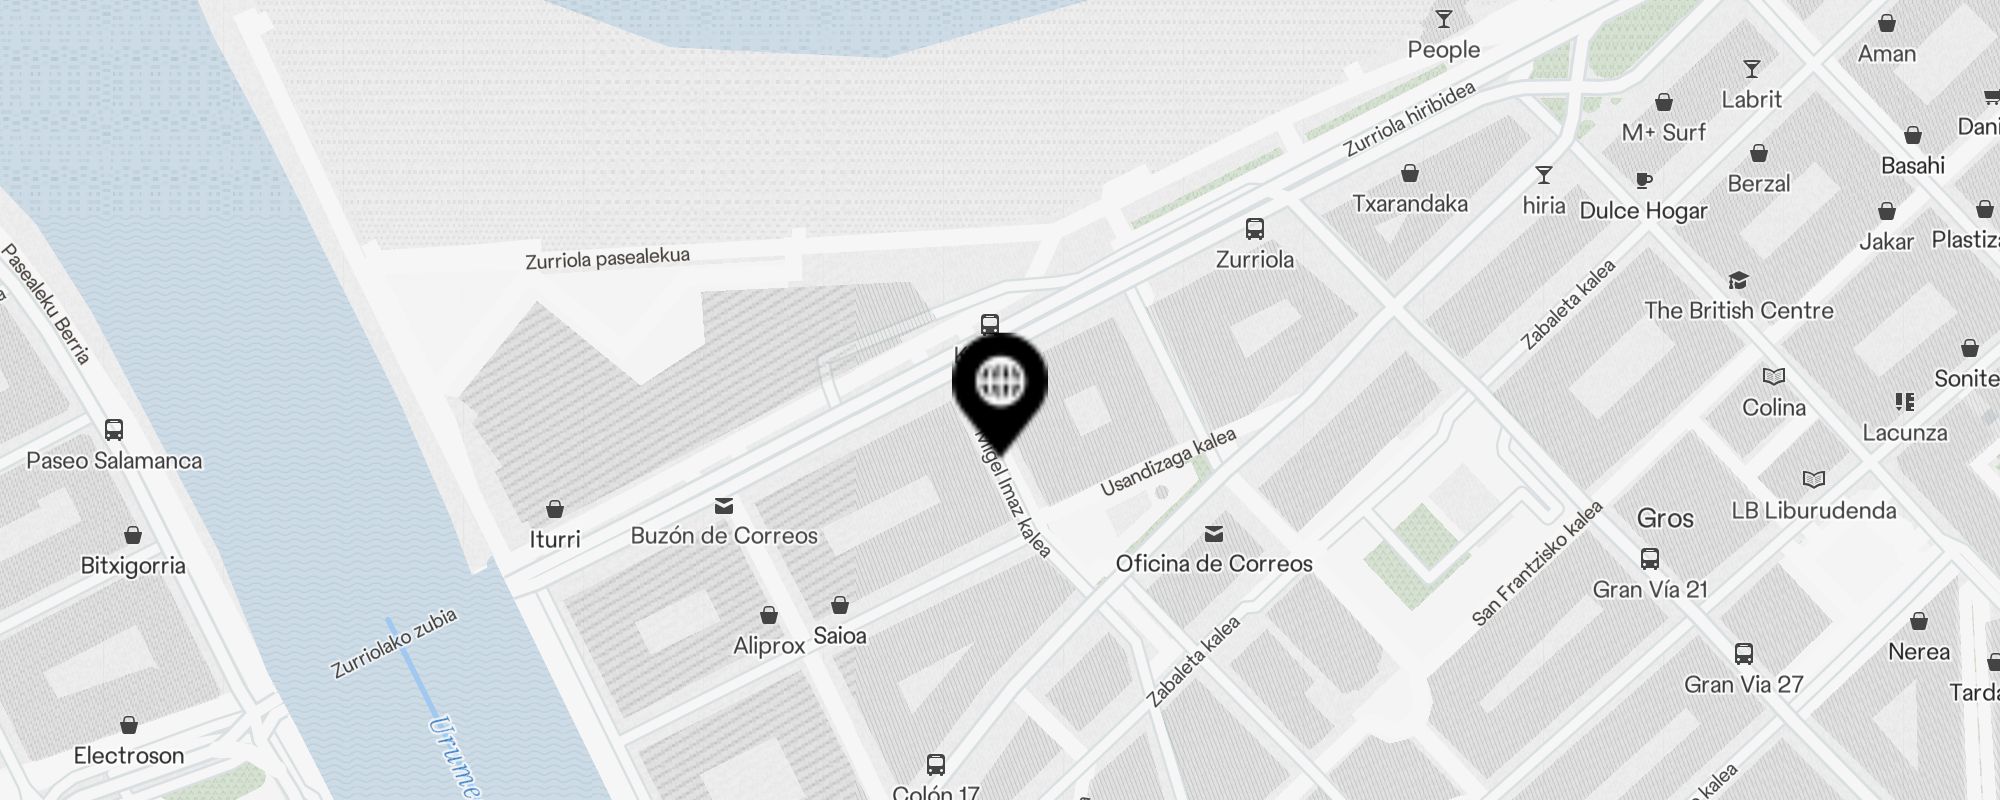The height and width of the screenshot is (800, 2000).
Task: Select the Zurriola bus stop icon
Action: click(1255, 229)
